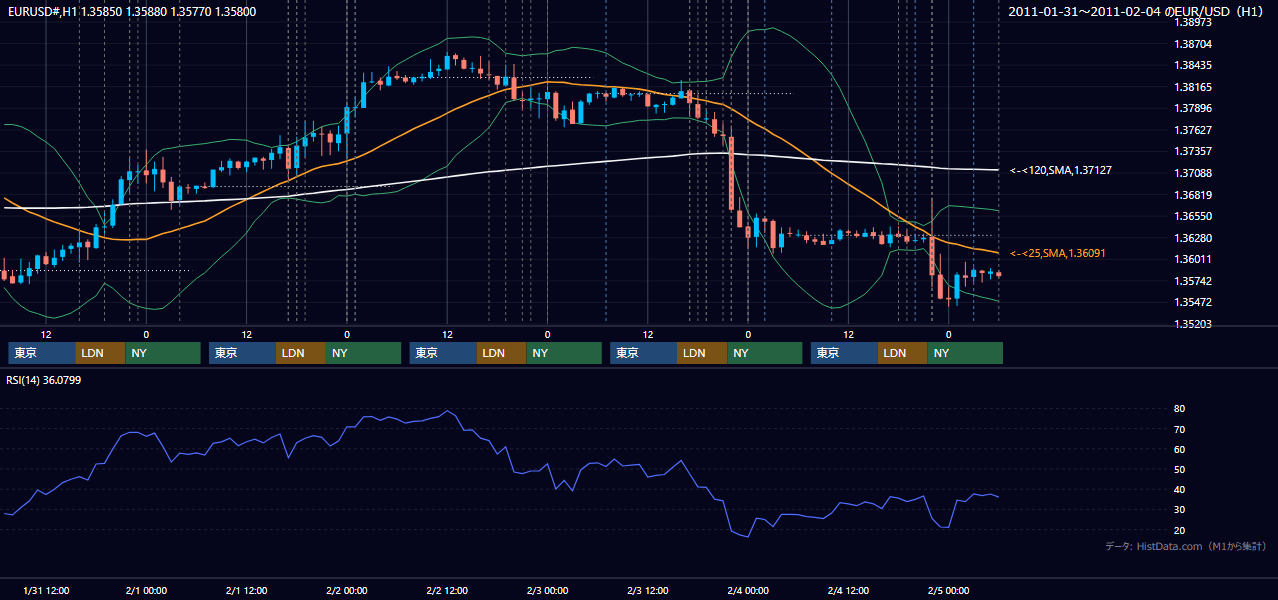The image size is (1278, 600).
Task: Click the 2/2 00:00 time axis label
Action: (347, 590)
